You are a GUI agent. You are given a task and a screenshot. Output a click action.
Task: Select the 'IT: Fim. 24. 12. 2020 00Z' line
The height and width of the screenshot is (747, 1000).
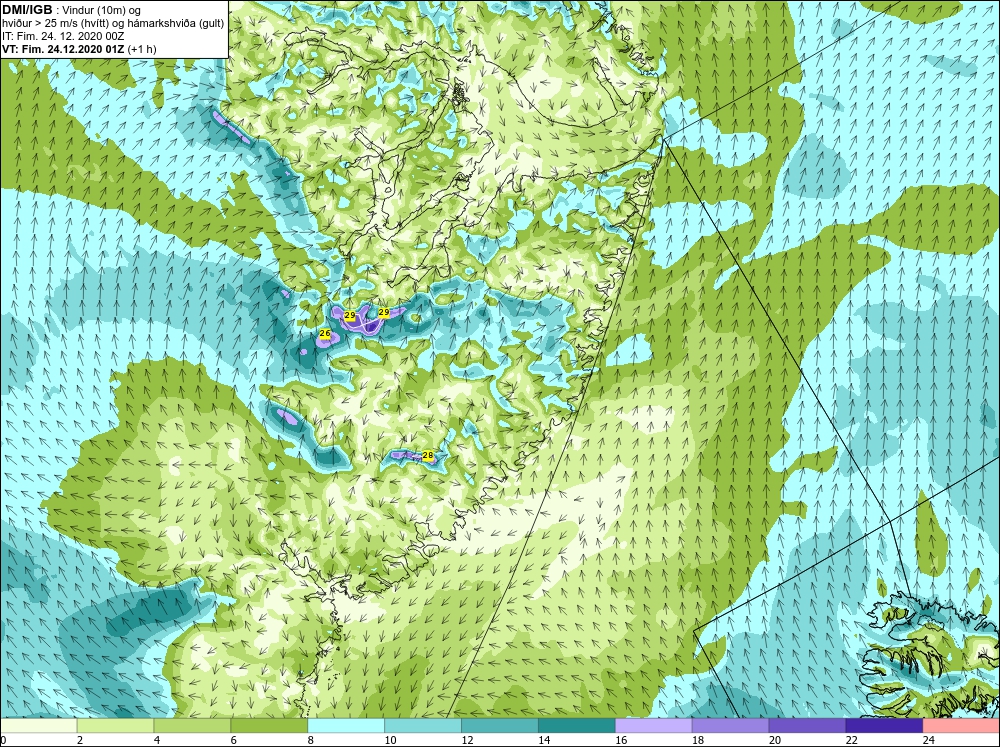(63, 36)
